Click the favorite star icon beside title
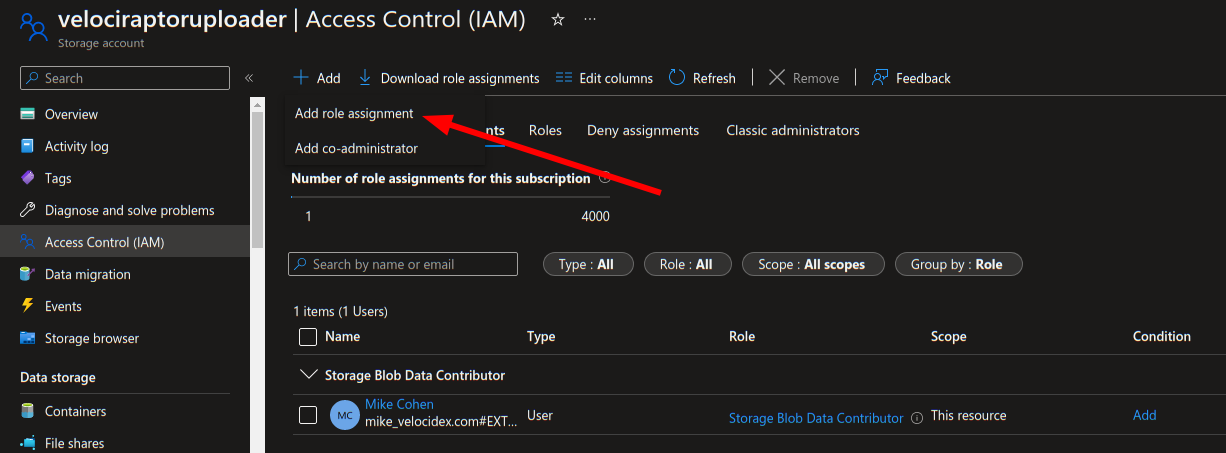The width and height of the screenshot is (1226, 453). click(x=558, y=20)
